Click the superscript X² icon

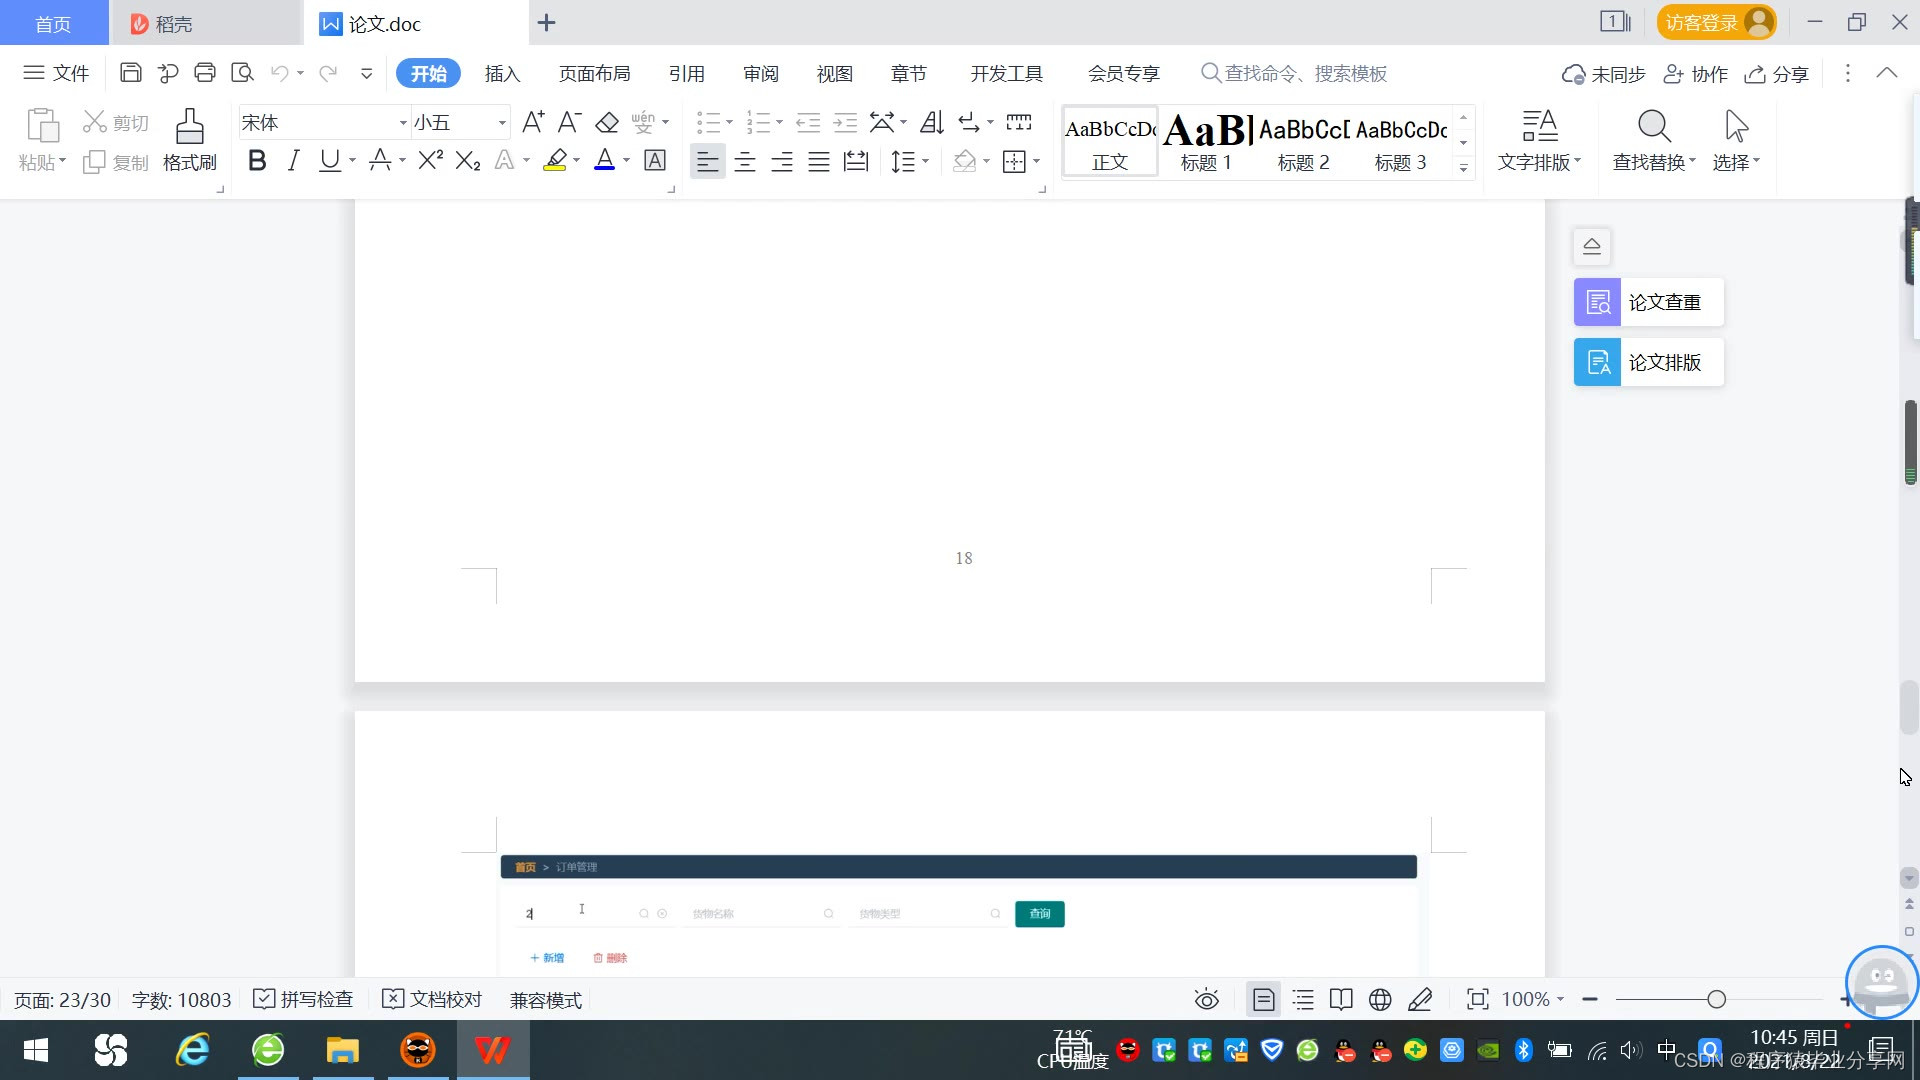[430, 160]
